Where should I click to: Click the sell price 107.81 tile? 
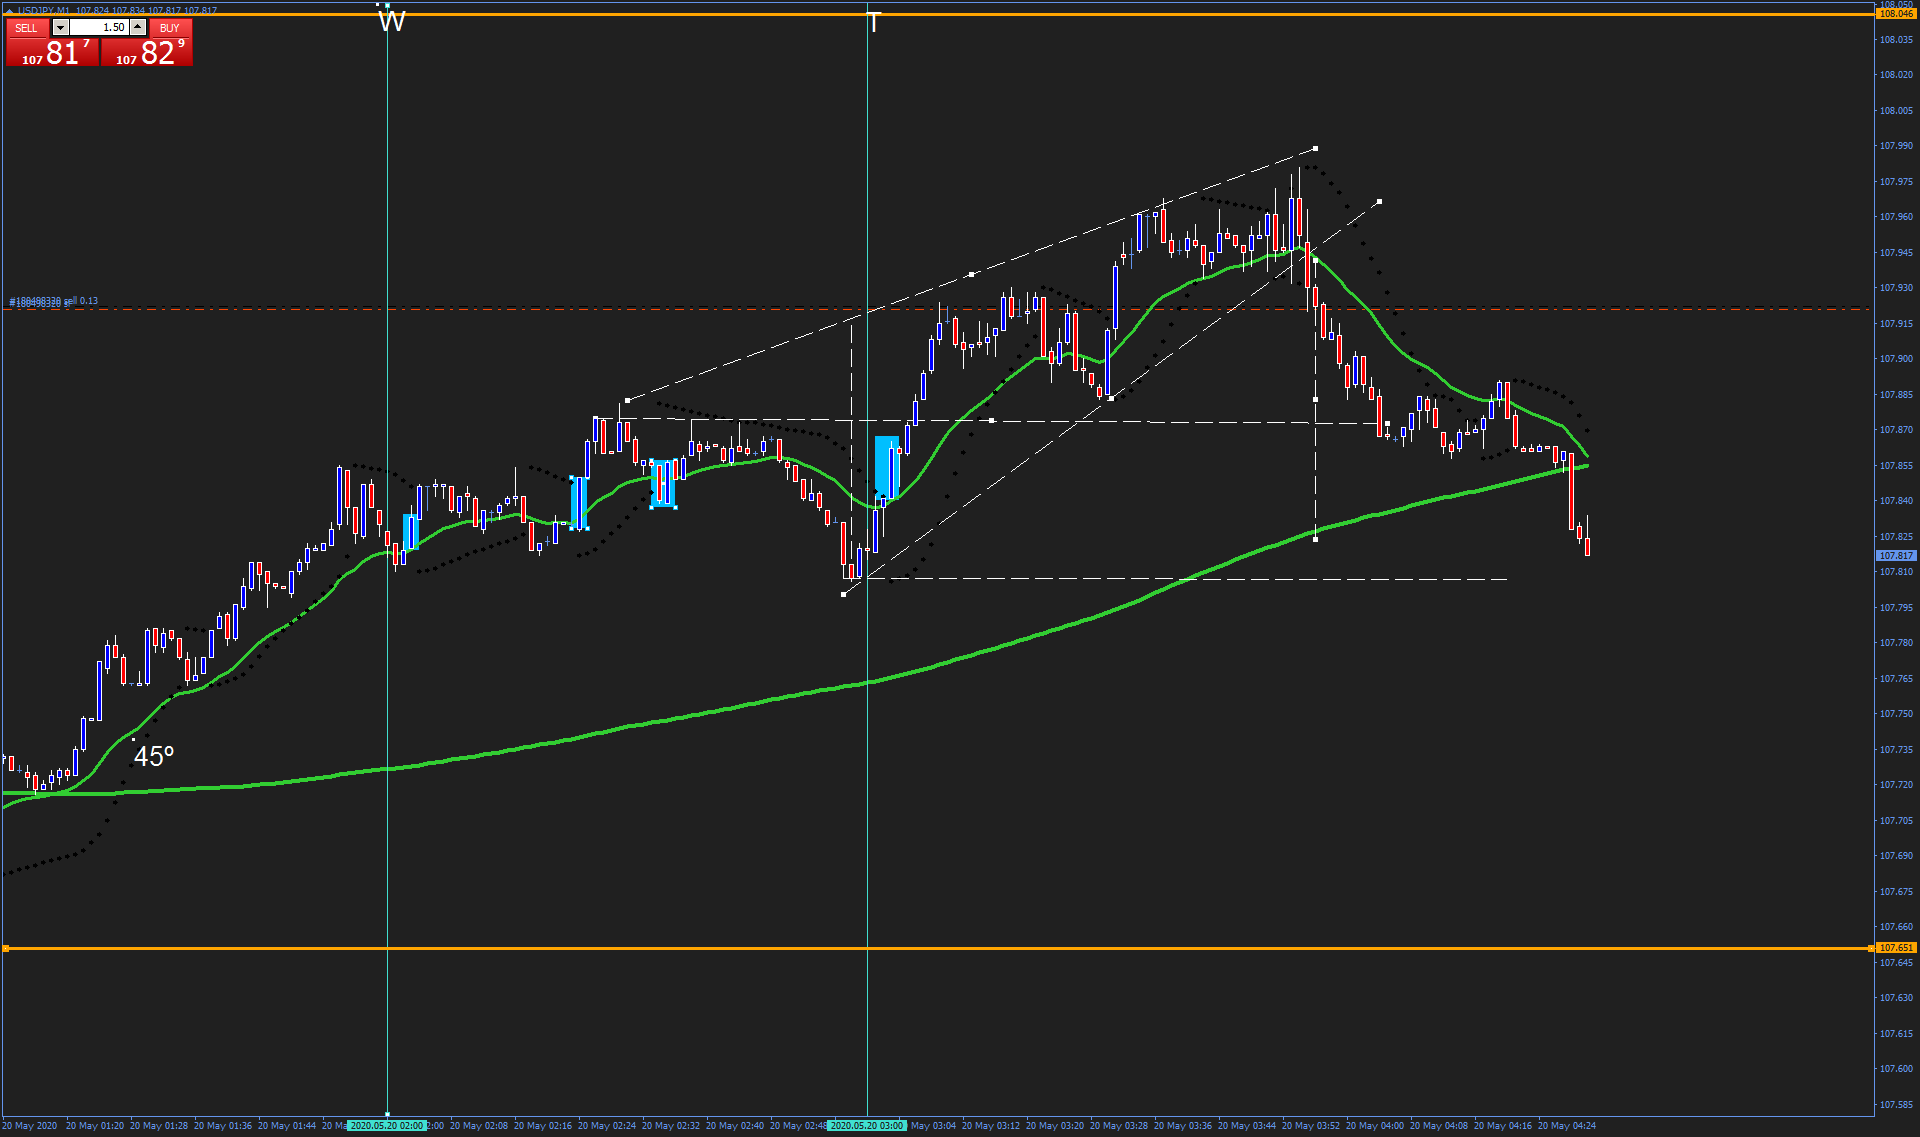52,53
